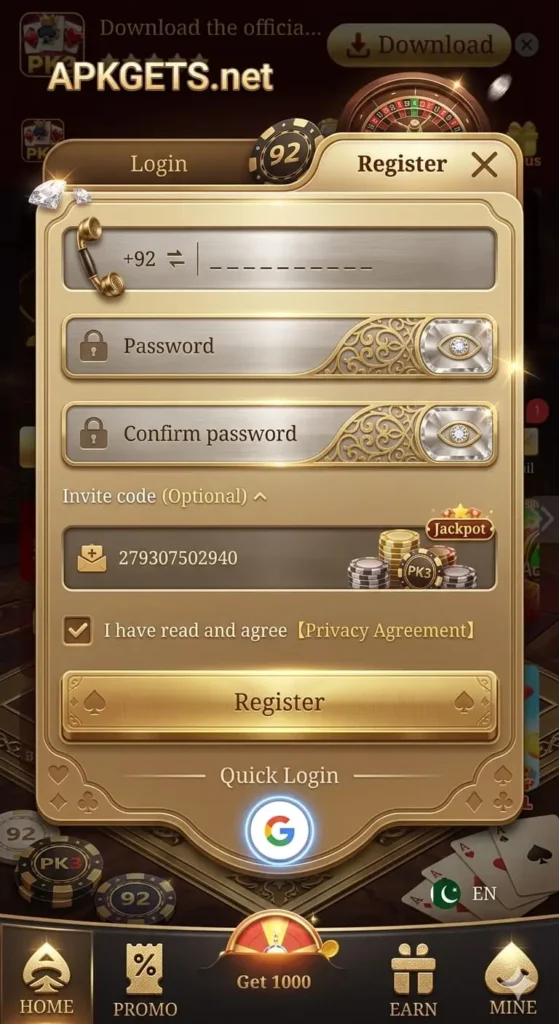The width and height of the screenshot is (559, 1024).
Task: Focus the phone number input field
Action: coord(346,259)
